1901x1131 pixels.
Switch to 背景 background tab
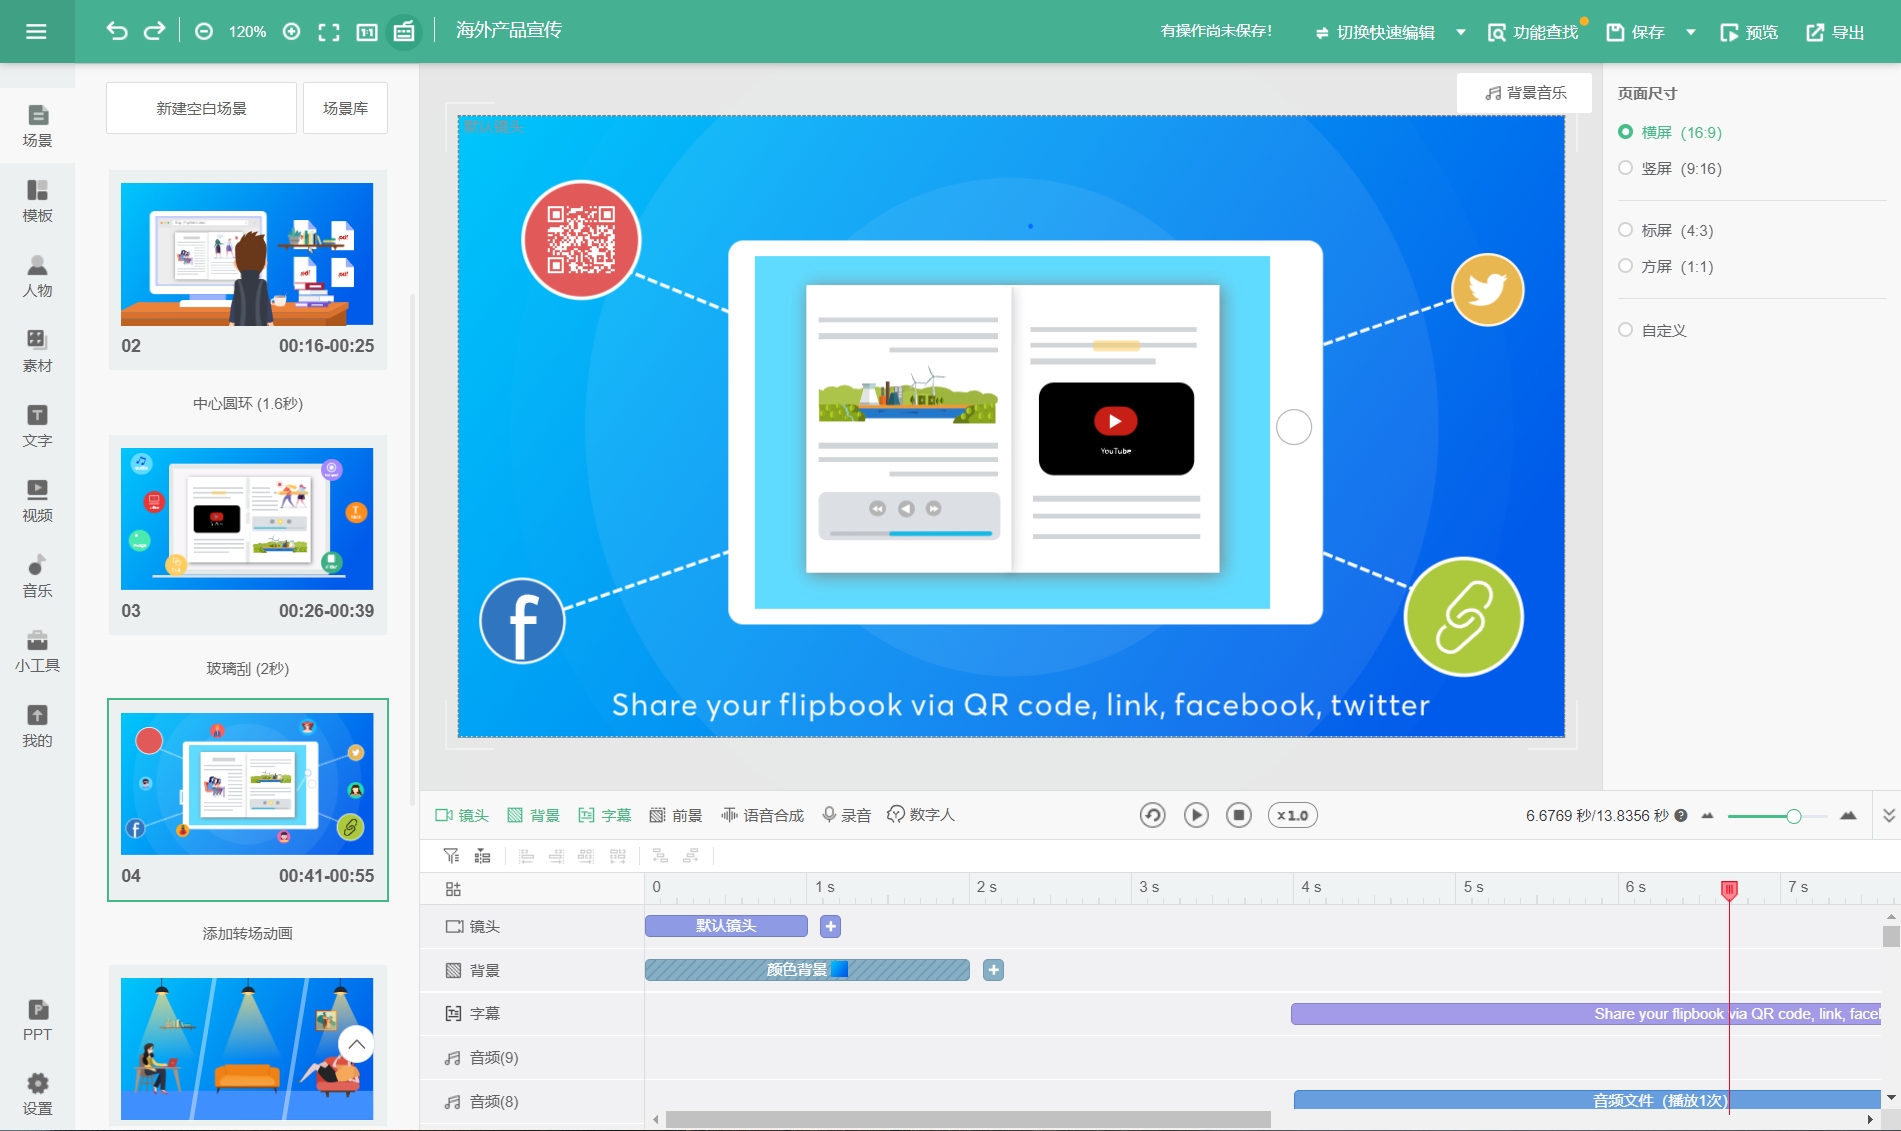[533, 815]
